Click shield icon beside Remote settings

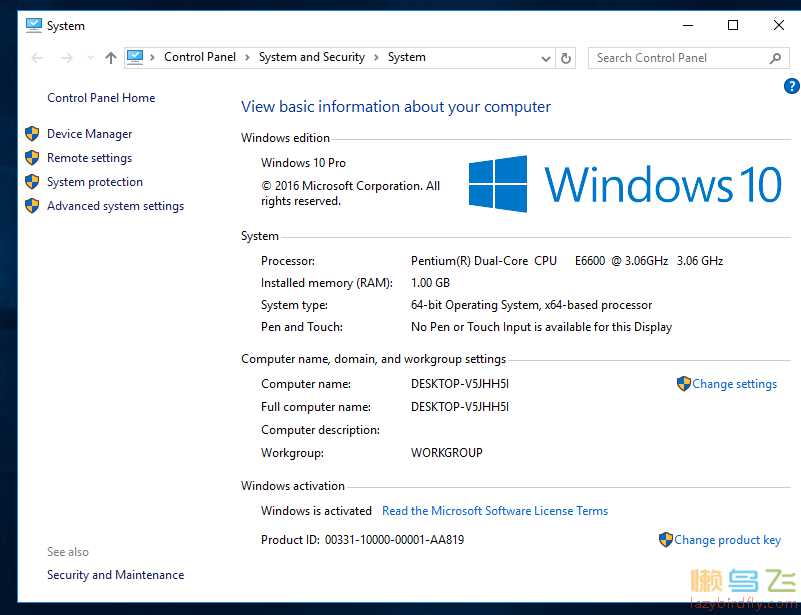[x=32, y=158]
